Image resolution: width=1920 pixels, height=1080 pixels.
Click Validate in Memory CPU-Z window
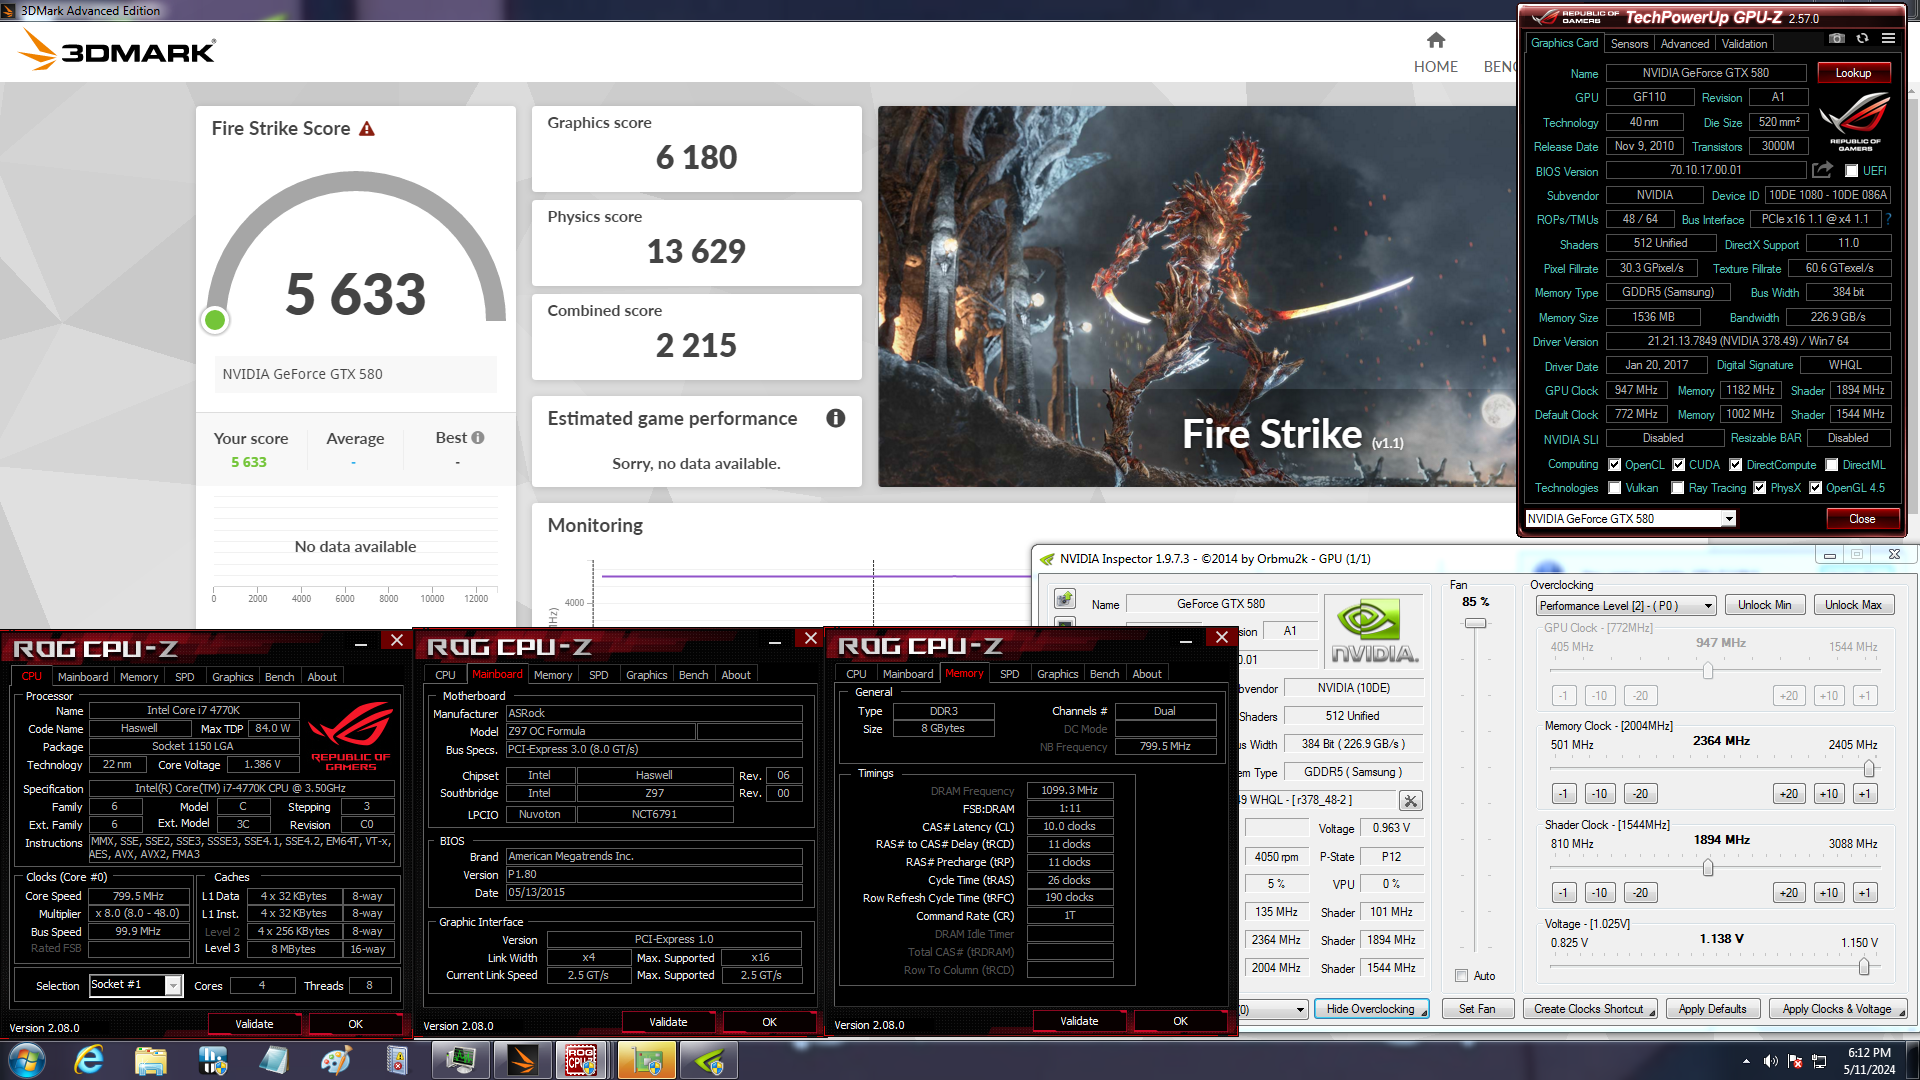point(1079,1021)
